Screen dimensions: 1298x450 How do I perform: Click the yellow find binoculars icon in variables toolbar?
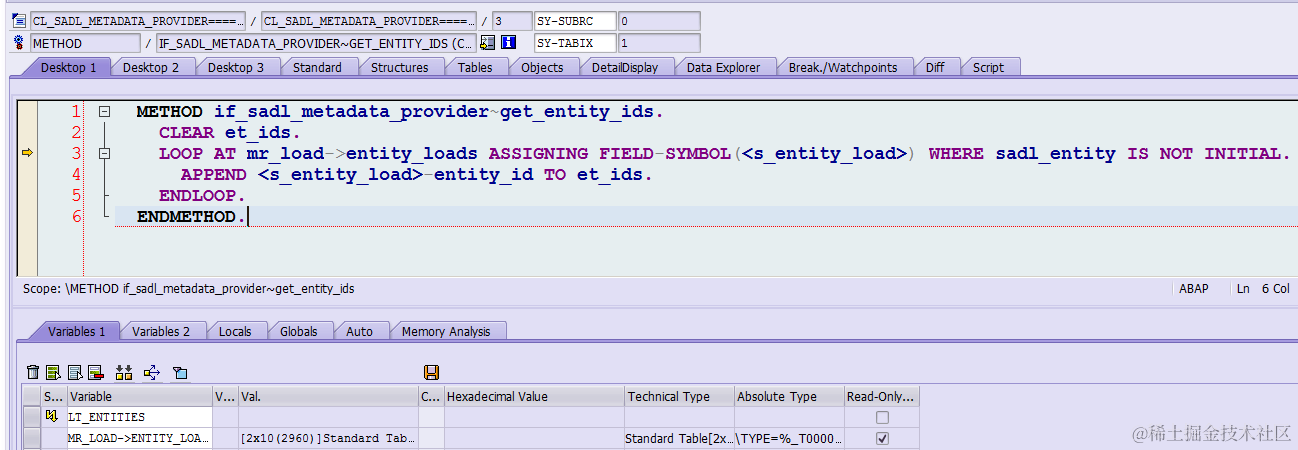[124, 373]
